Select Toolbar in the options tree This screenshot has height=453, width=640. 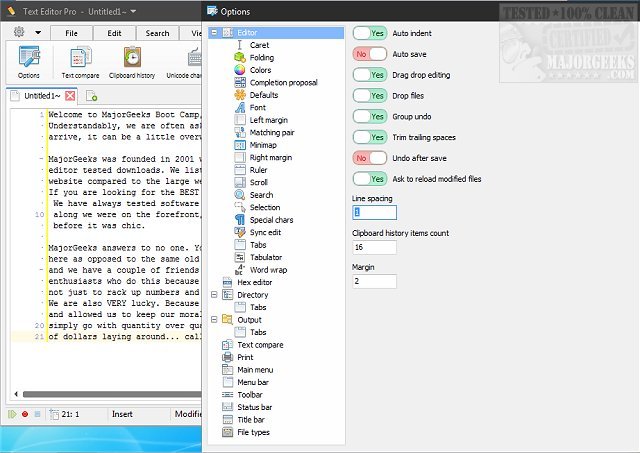pos(250,395)
